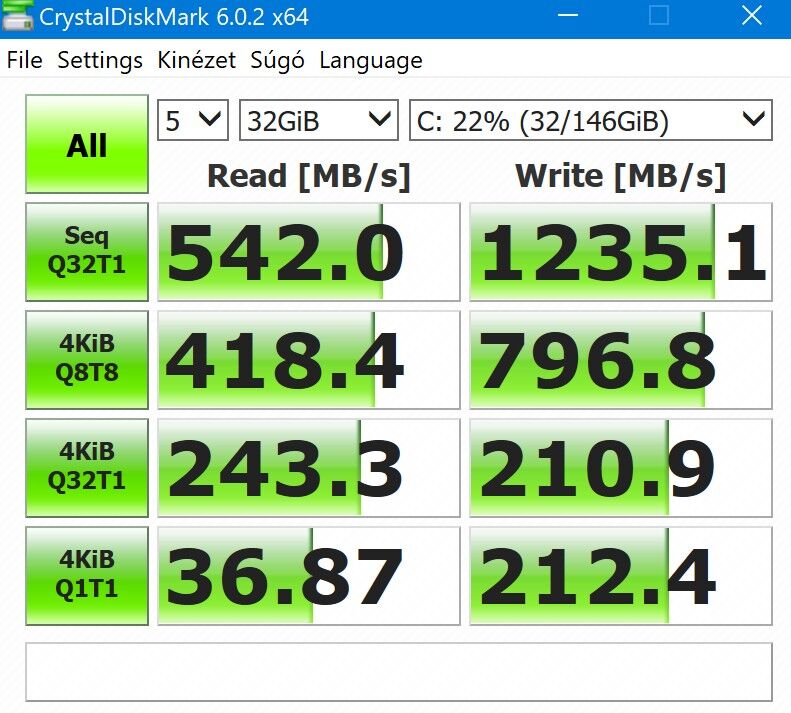The image size is (791, 713).
Task: Click the CrystalDiskMark app icon in title bar
Action: tap(17, 16)
